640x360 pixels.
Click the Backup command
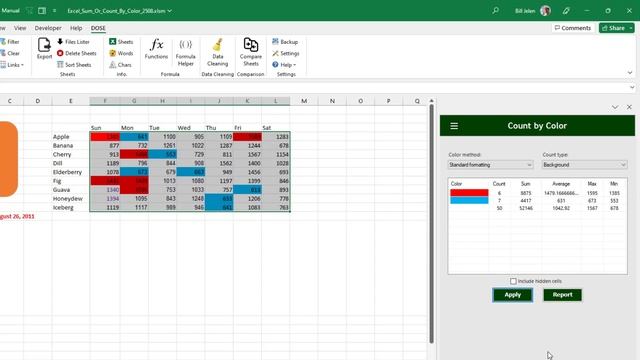click(x=285, y=42)
